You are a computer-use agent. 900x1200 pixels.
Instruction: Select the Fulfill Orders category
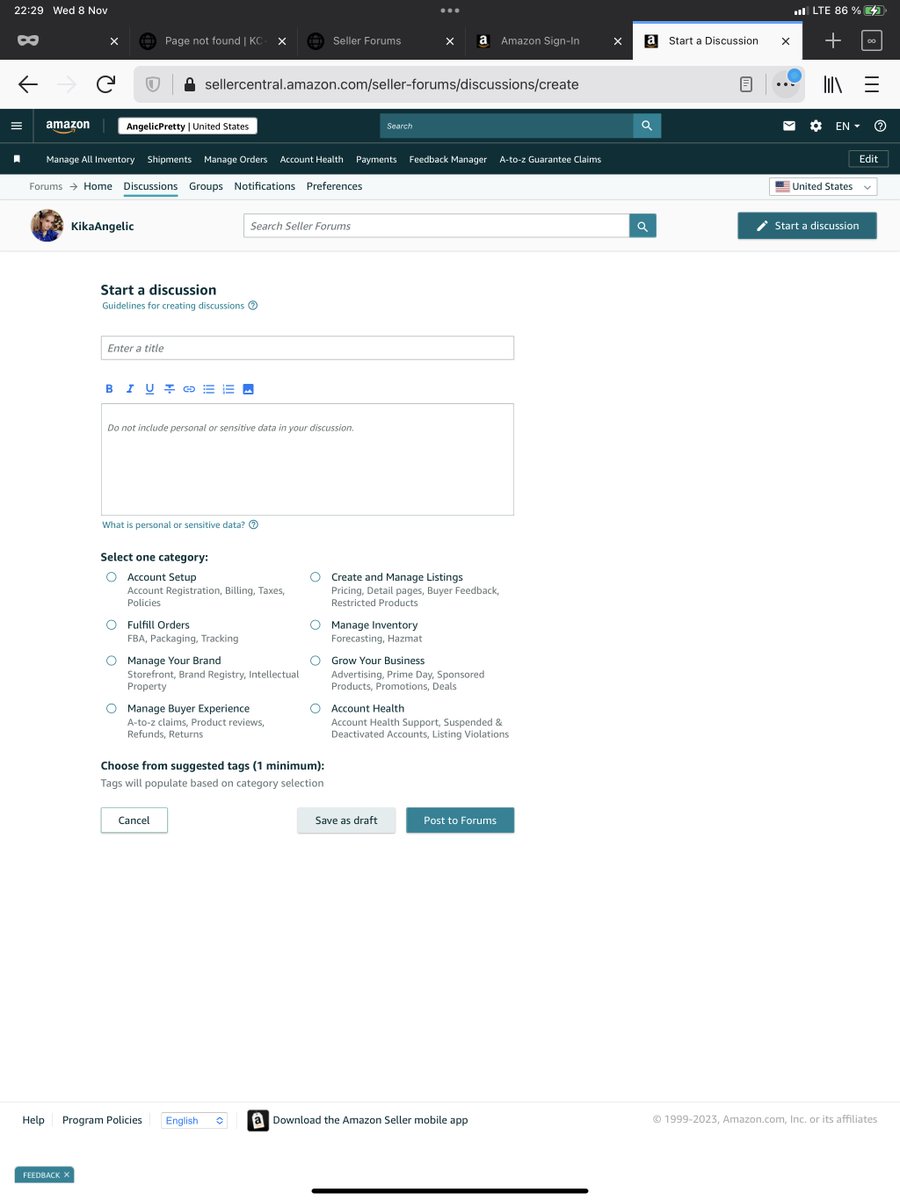point(111,625)
